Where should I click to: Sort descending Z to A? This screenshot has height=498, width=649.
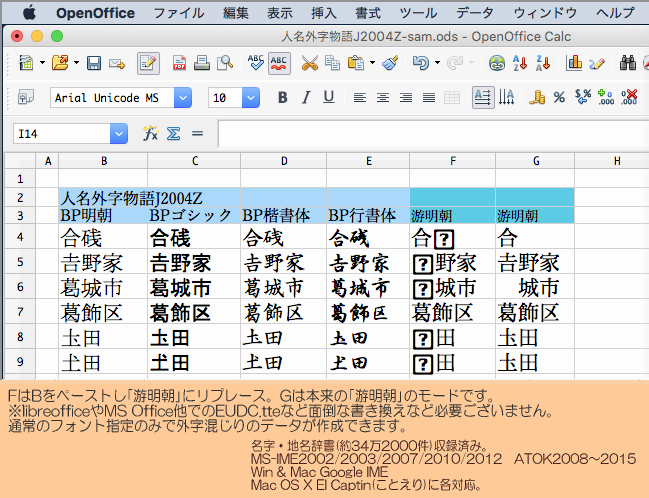click(x=543, y=63)
